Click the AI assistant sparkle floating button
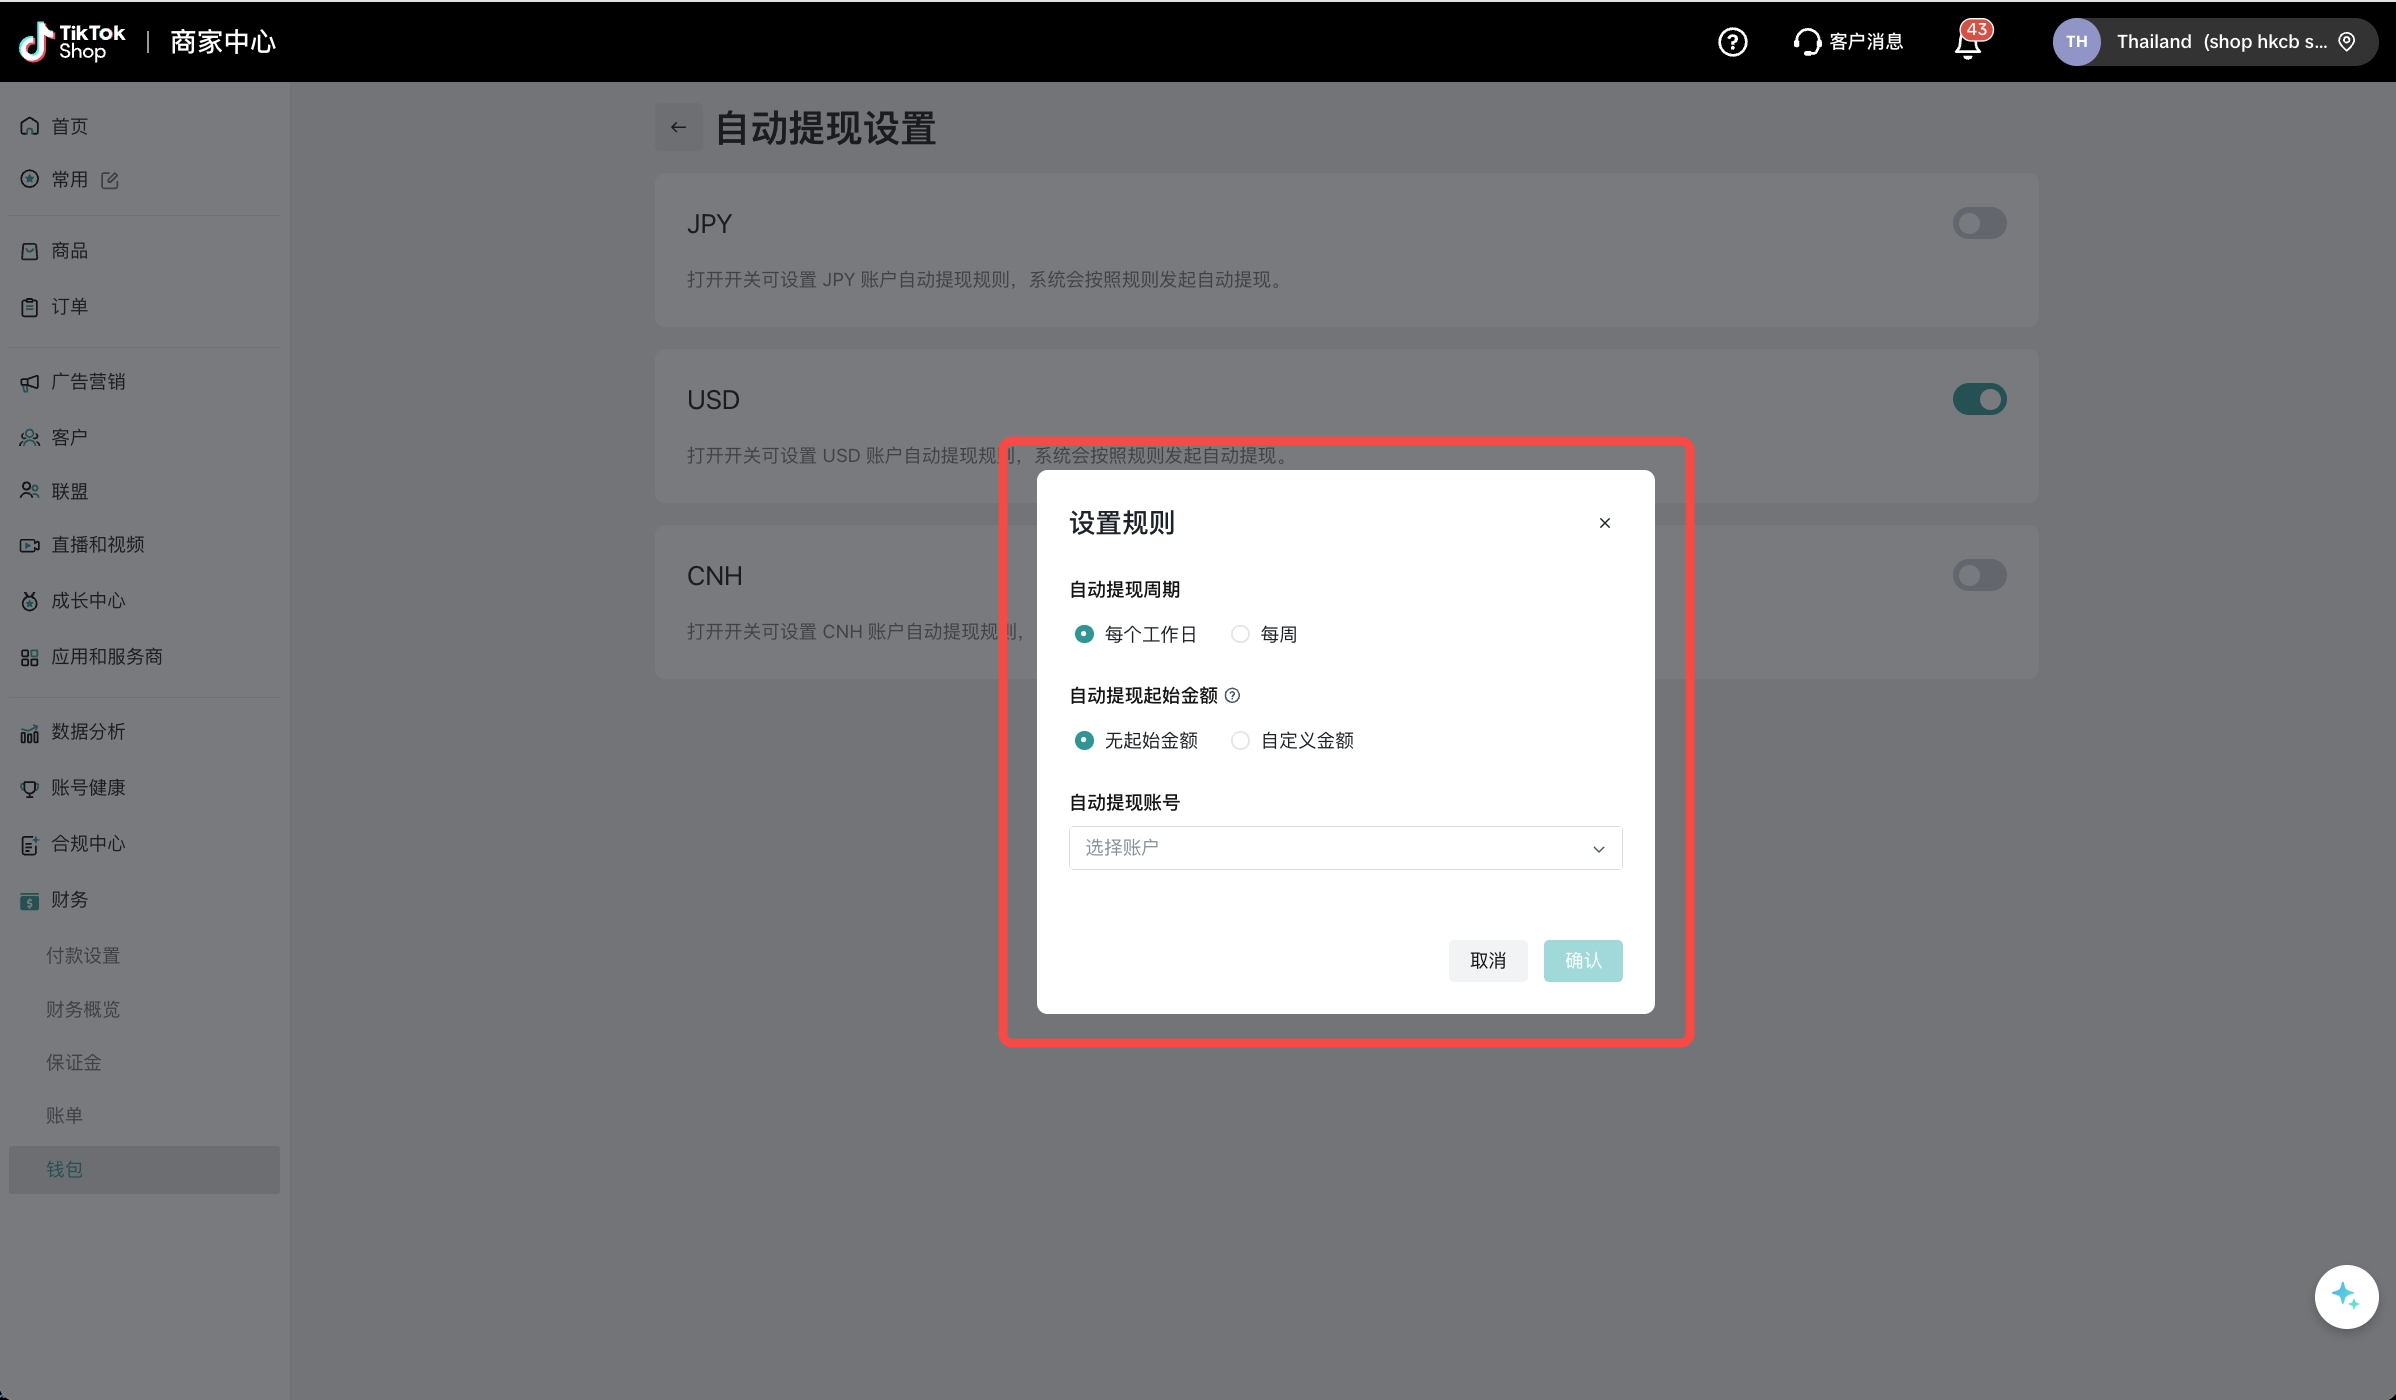Screen dimensions: 2396x1400 [2345, 1296]
